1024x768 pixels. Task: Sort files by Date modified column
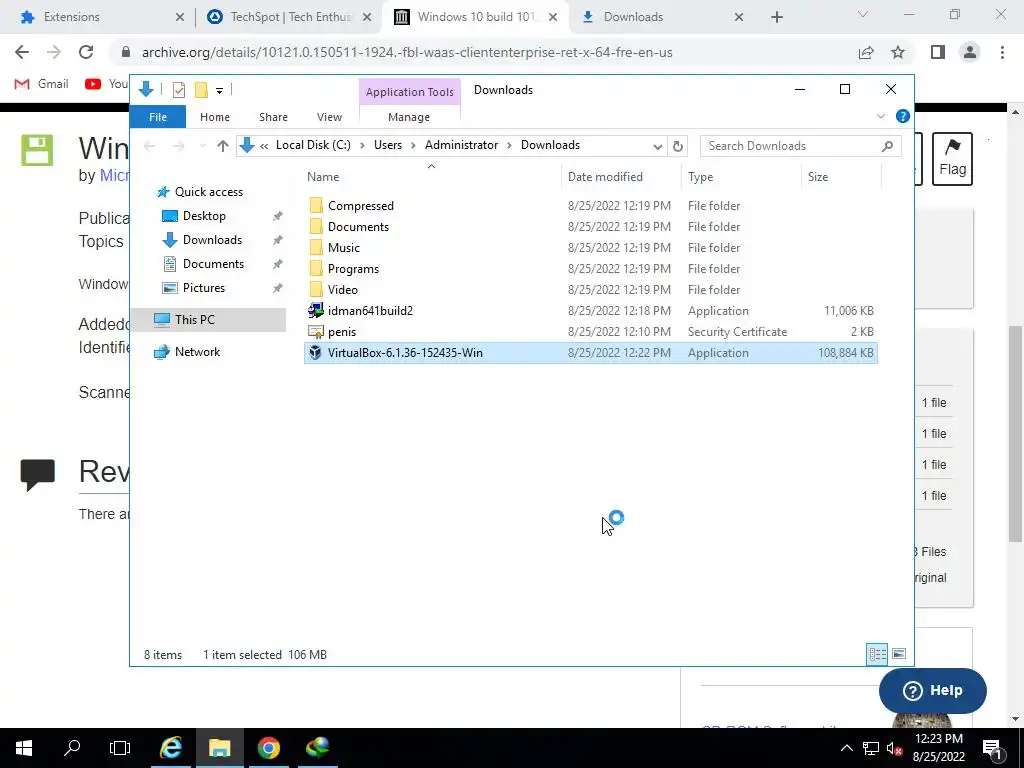click(x=605, y=177)
